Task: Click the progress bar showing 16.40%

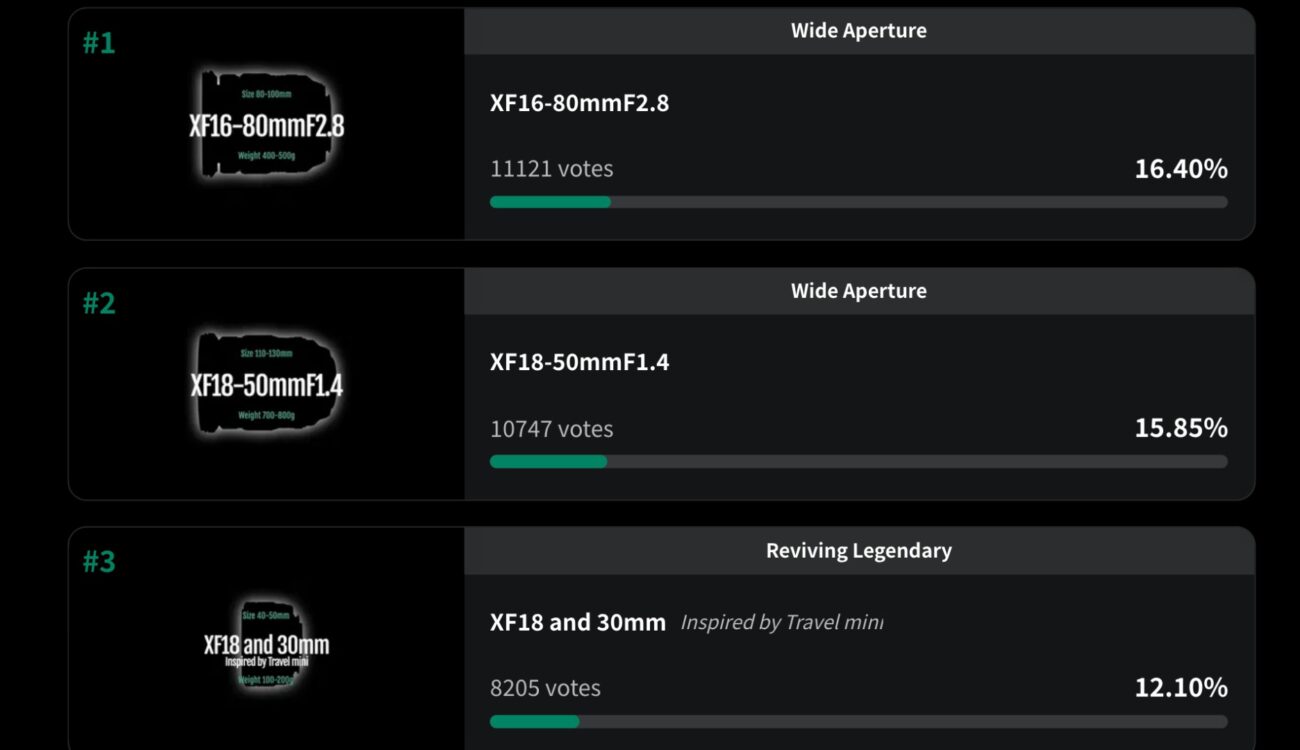Action: tap(858, 202)
